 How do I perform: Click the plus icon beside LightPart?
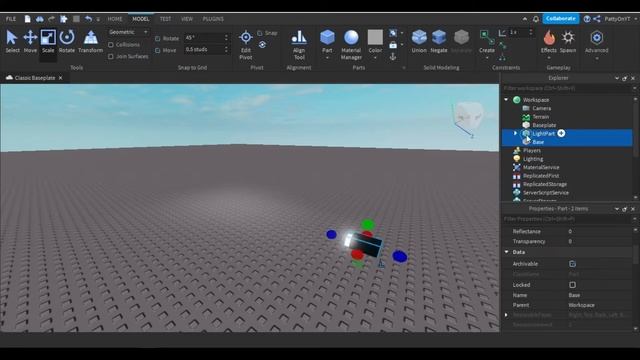pos(561,133)
